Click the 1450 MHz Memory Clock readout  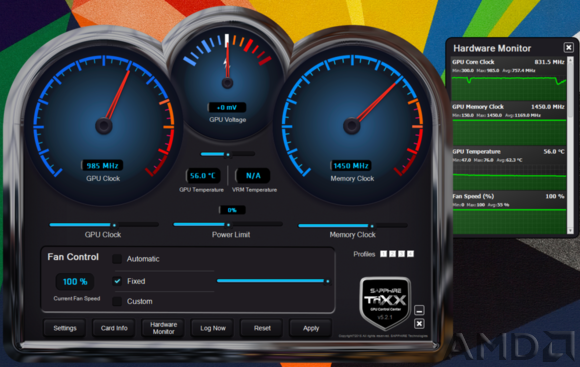click(x=351, y=165)
